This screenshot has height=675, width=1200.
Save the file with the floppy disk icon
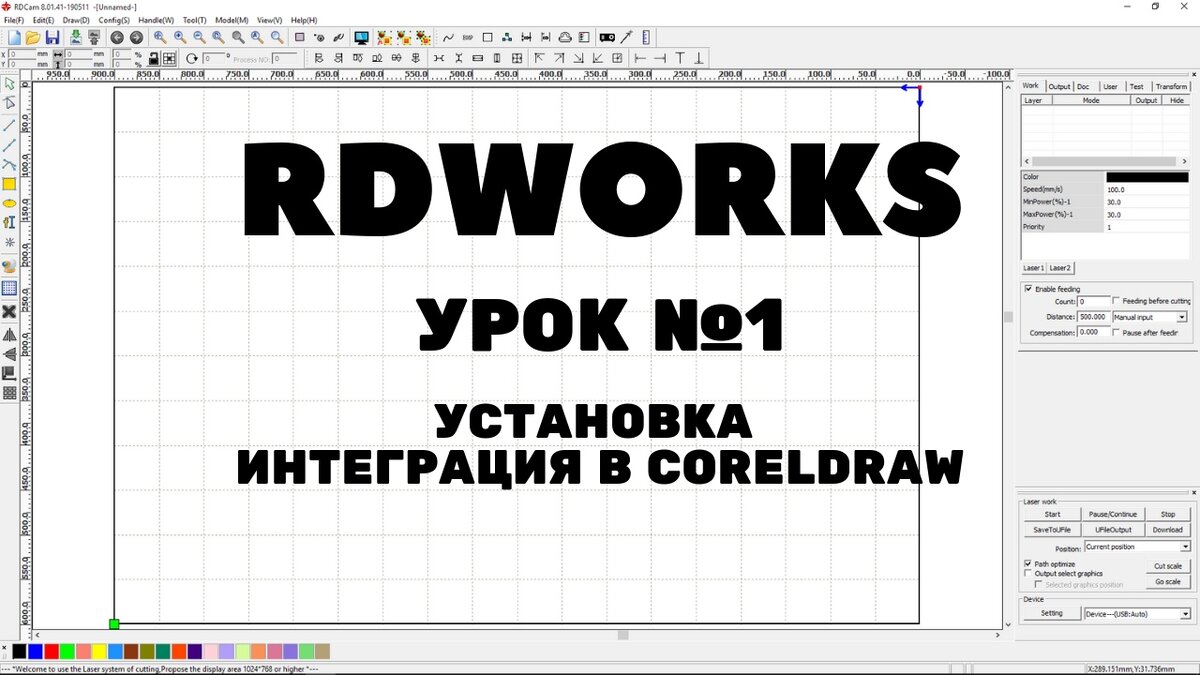pyautogui.click(x=52, y=37)
